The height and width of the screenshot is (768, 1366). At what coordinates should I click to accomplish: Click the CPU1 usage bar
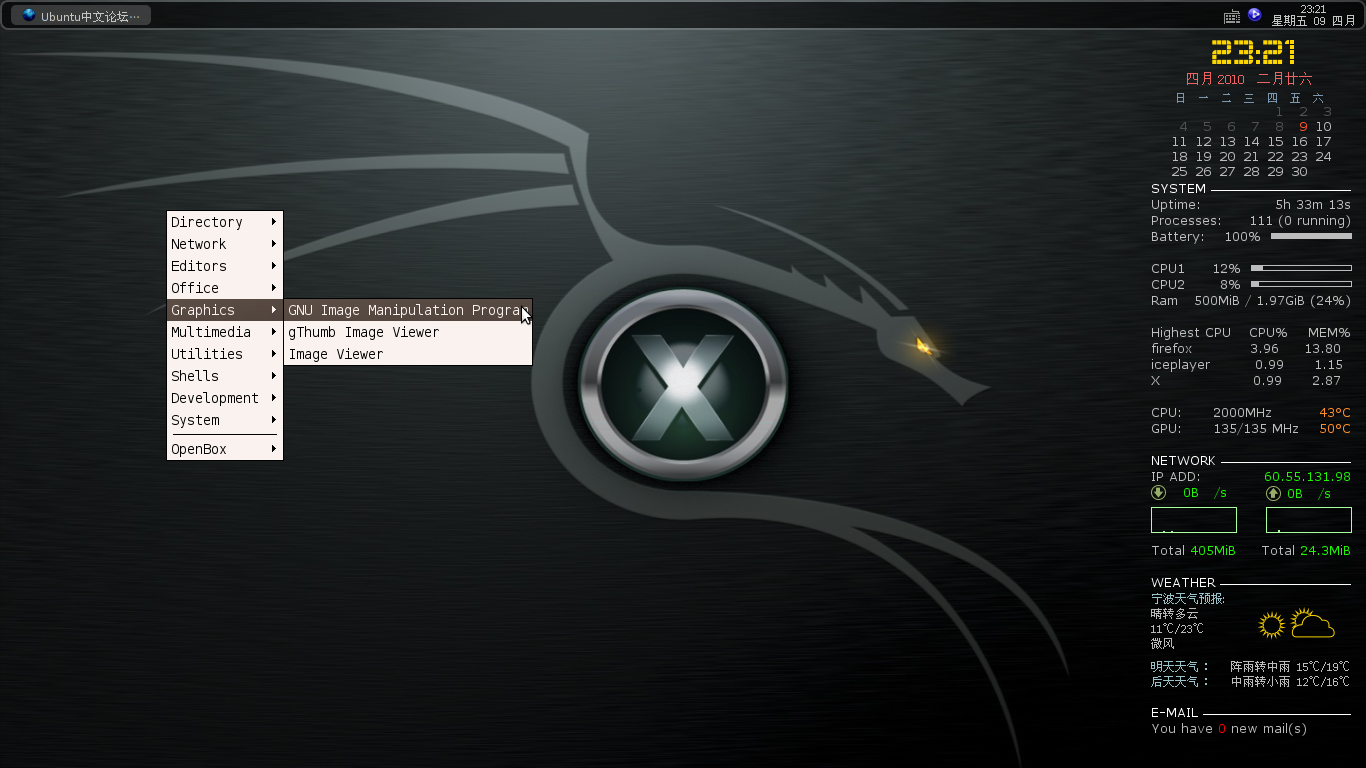click(1301, 269)
